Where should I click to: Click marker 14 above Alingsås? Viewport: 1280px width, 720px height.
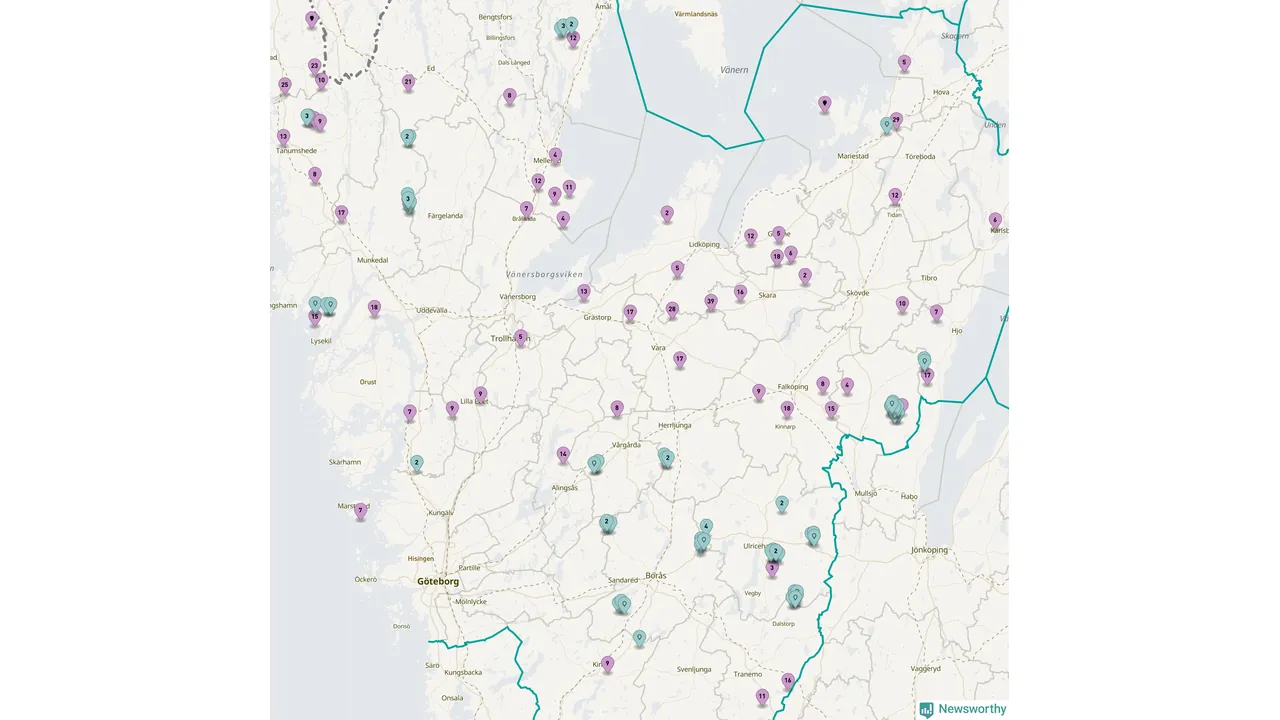point(563,455)
